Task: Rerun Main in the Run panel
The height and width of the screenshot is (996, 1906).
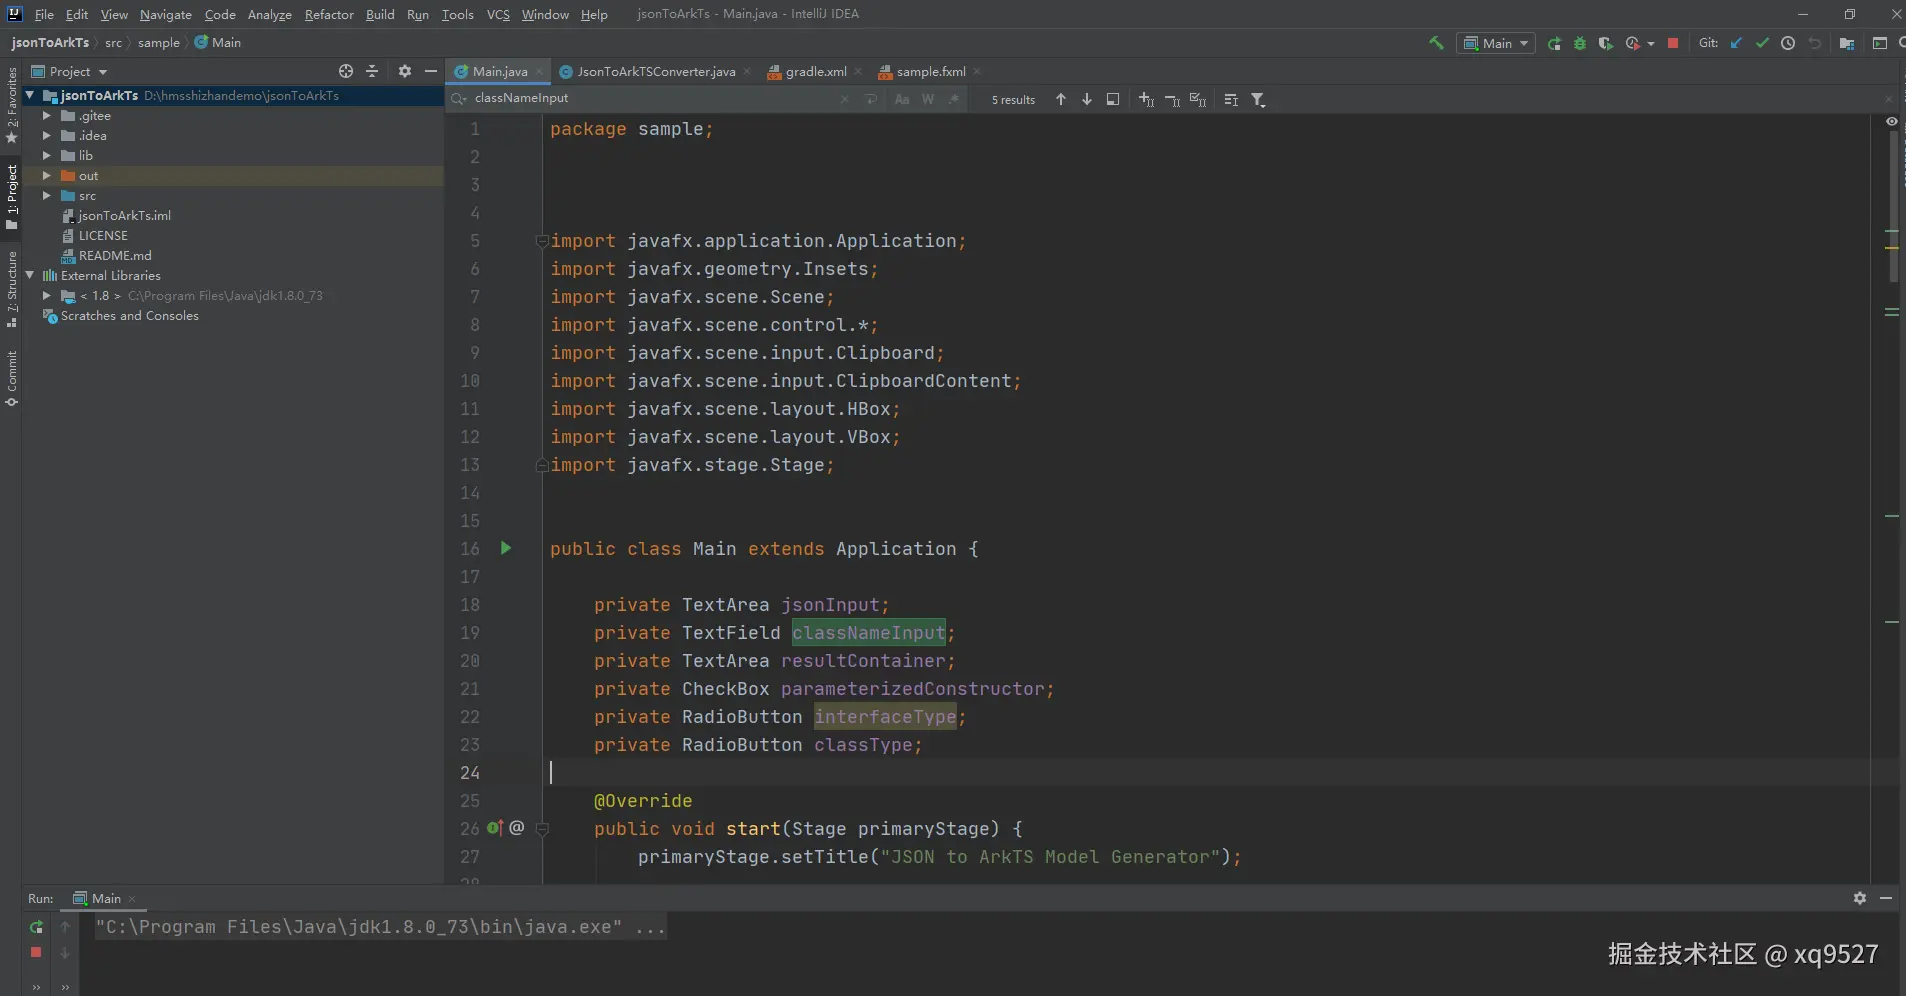Action: 36,927
